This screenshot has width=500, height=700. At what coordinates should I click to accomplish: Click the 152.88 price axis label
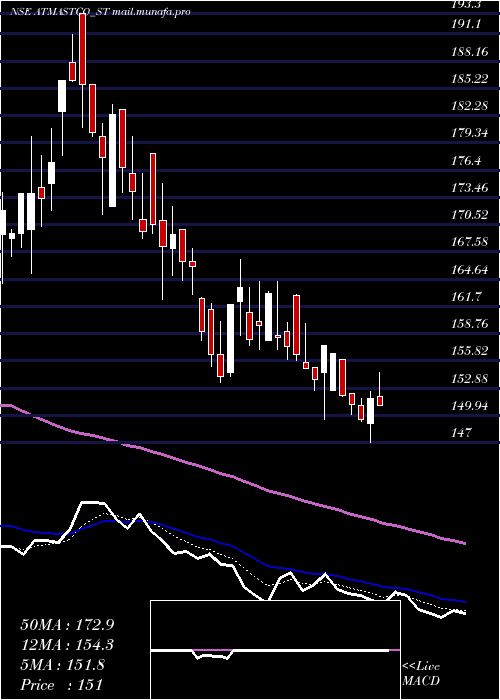pyautogui.click(x=470, y=379)
